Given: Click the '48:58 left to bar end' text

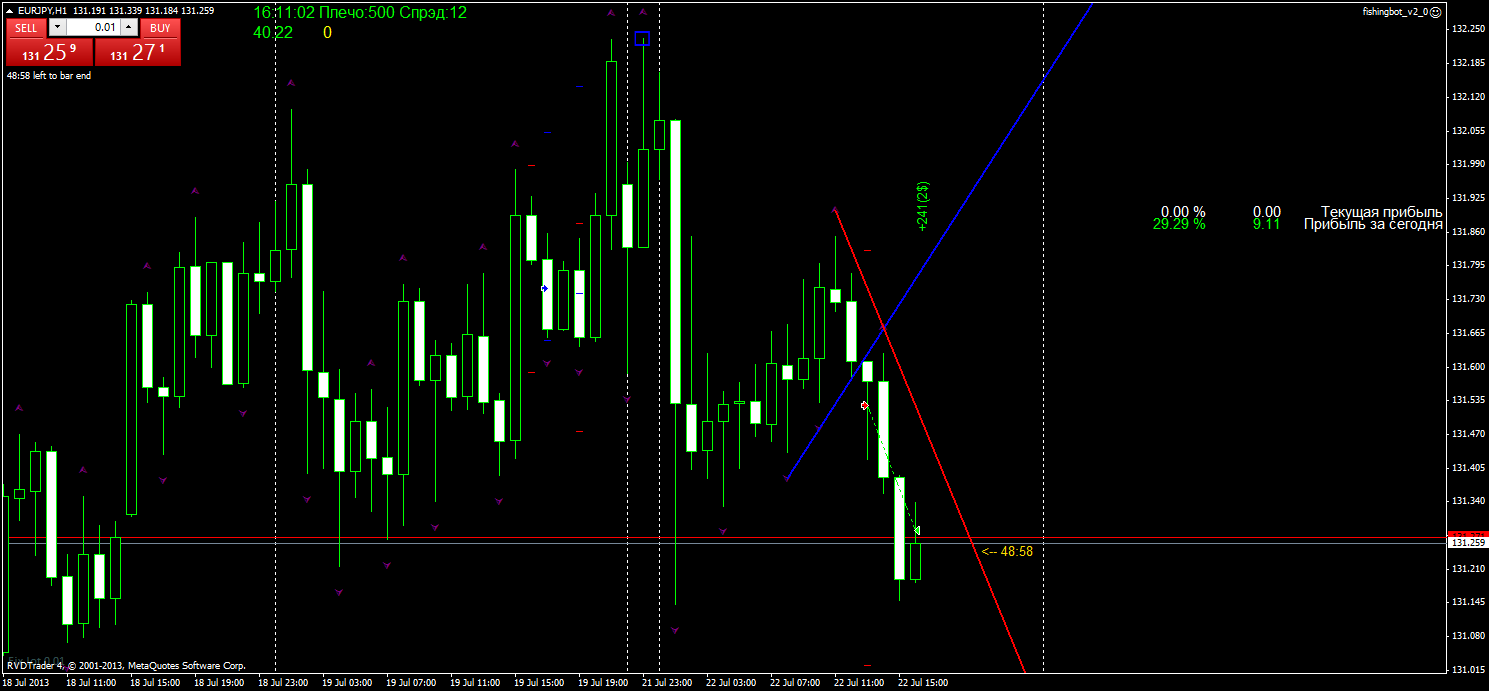Looking at the screenshot, I should pos(49,76).
